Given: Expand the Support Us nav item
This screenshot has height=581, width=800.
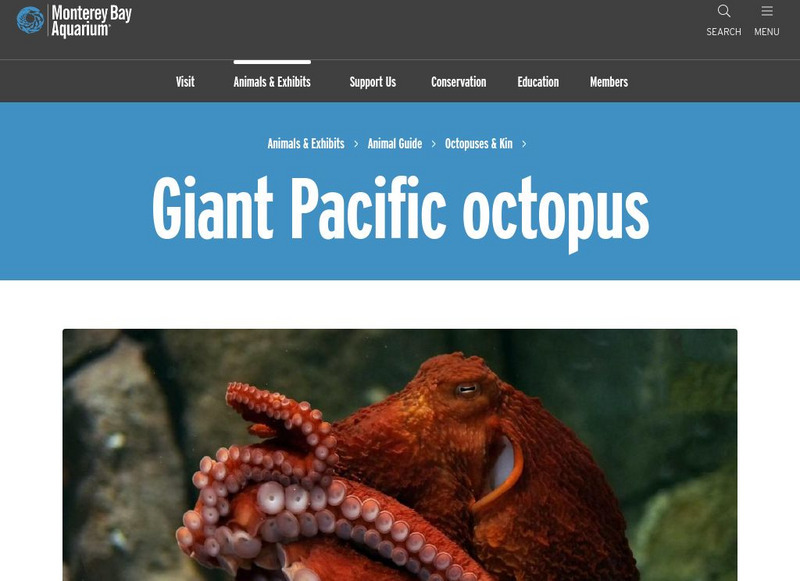Looking at the screenshot, I should (x=372, y=82).
